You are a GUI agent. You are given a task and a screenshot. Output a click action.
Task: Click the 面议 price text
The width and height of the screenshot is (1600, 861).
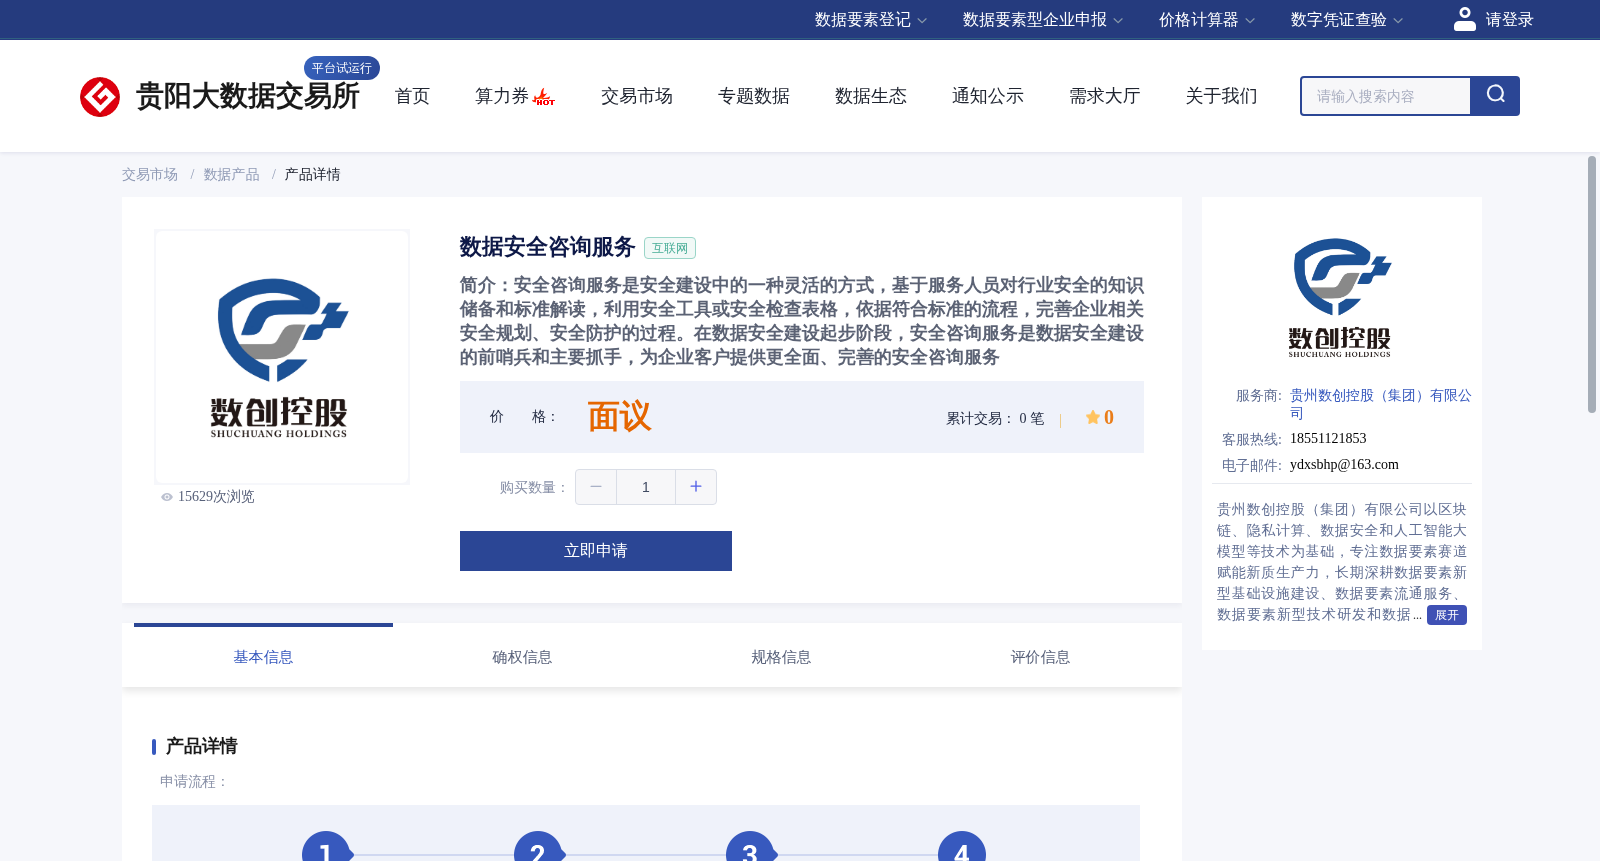(619, 417)
